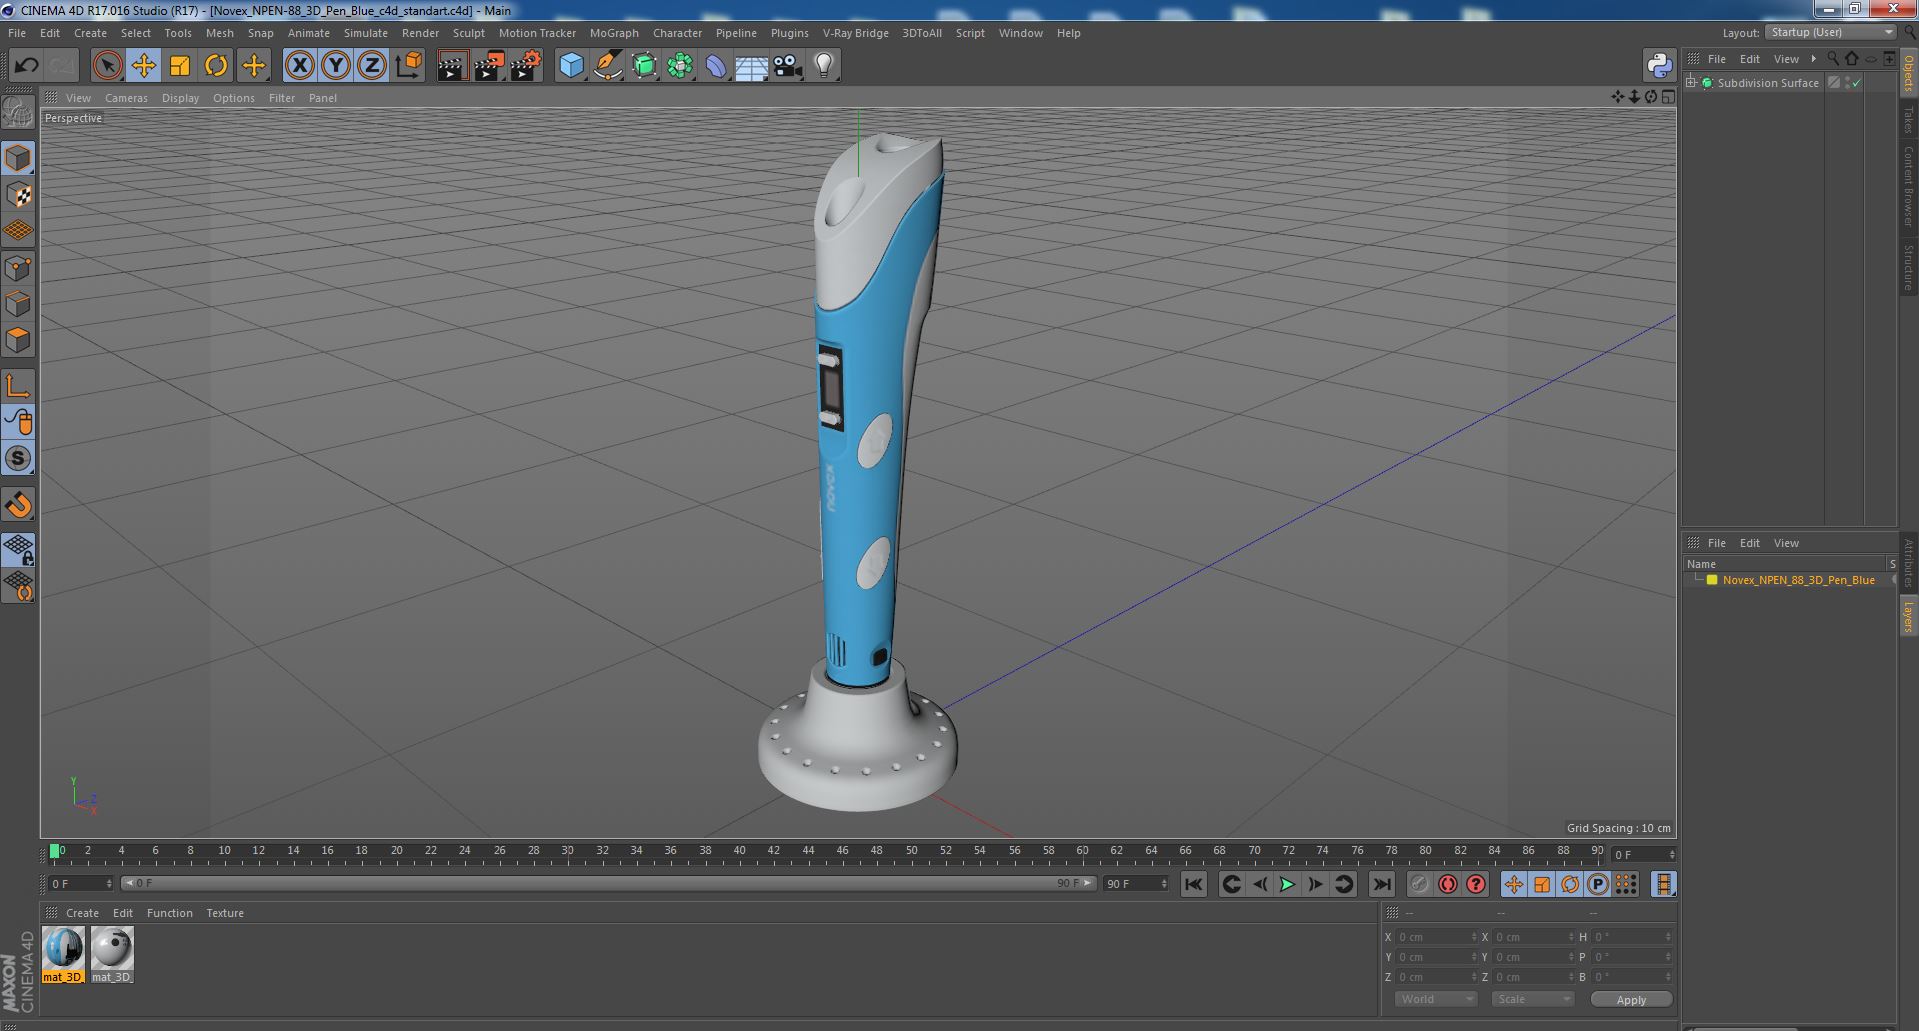Click the coordinate system icon
This screenshot has width=1919, height=1031.
click(x=408, y=66)
